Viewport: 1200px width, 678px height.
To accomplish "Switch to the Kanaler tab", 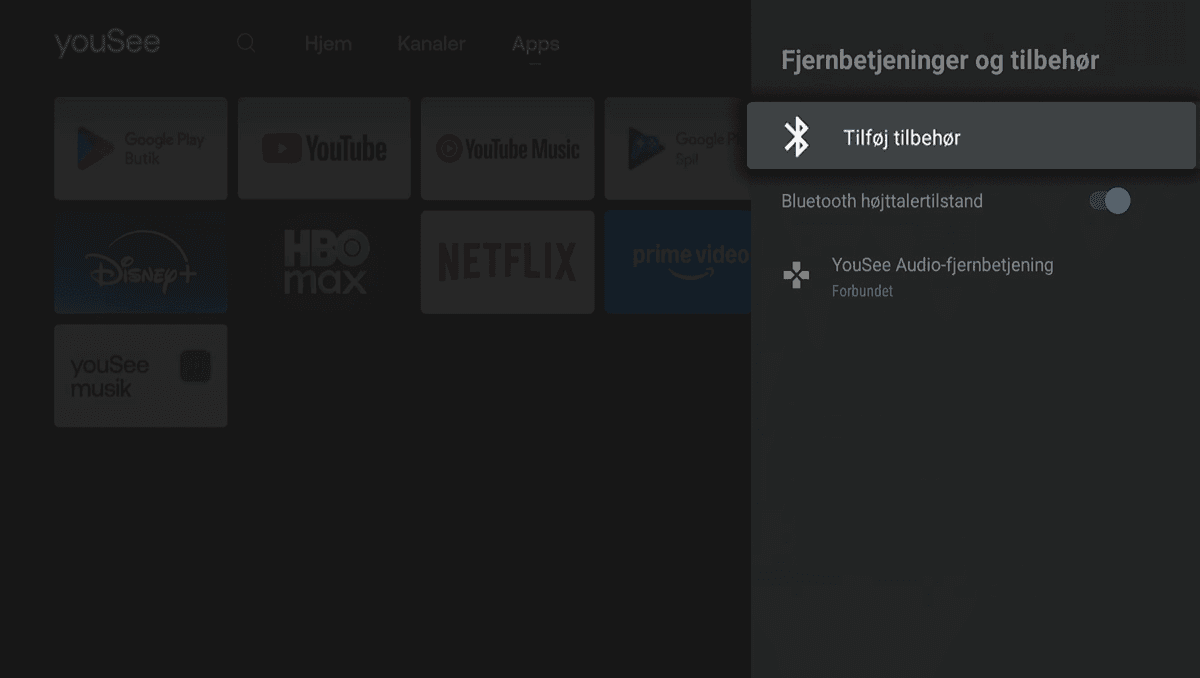I will (431, 44).
